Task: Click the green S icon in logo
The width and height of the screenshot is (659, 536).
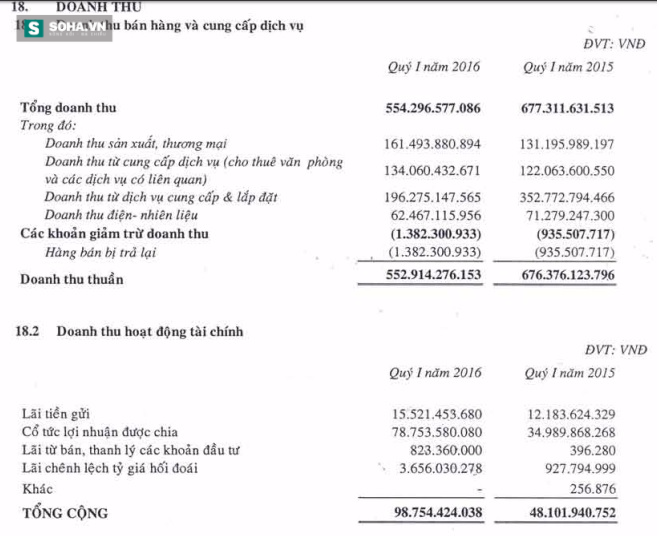Action: click(x=34, y=28)
